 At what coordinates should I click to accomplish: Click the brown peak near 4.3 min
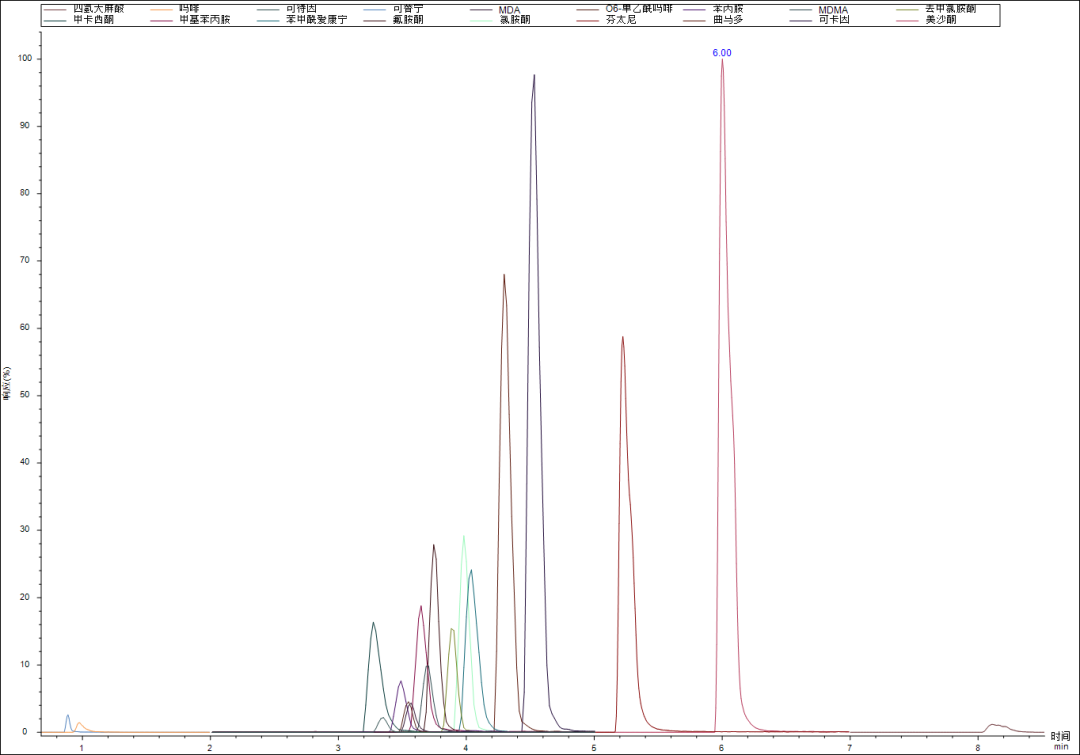[x=504, y=276]
